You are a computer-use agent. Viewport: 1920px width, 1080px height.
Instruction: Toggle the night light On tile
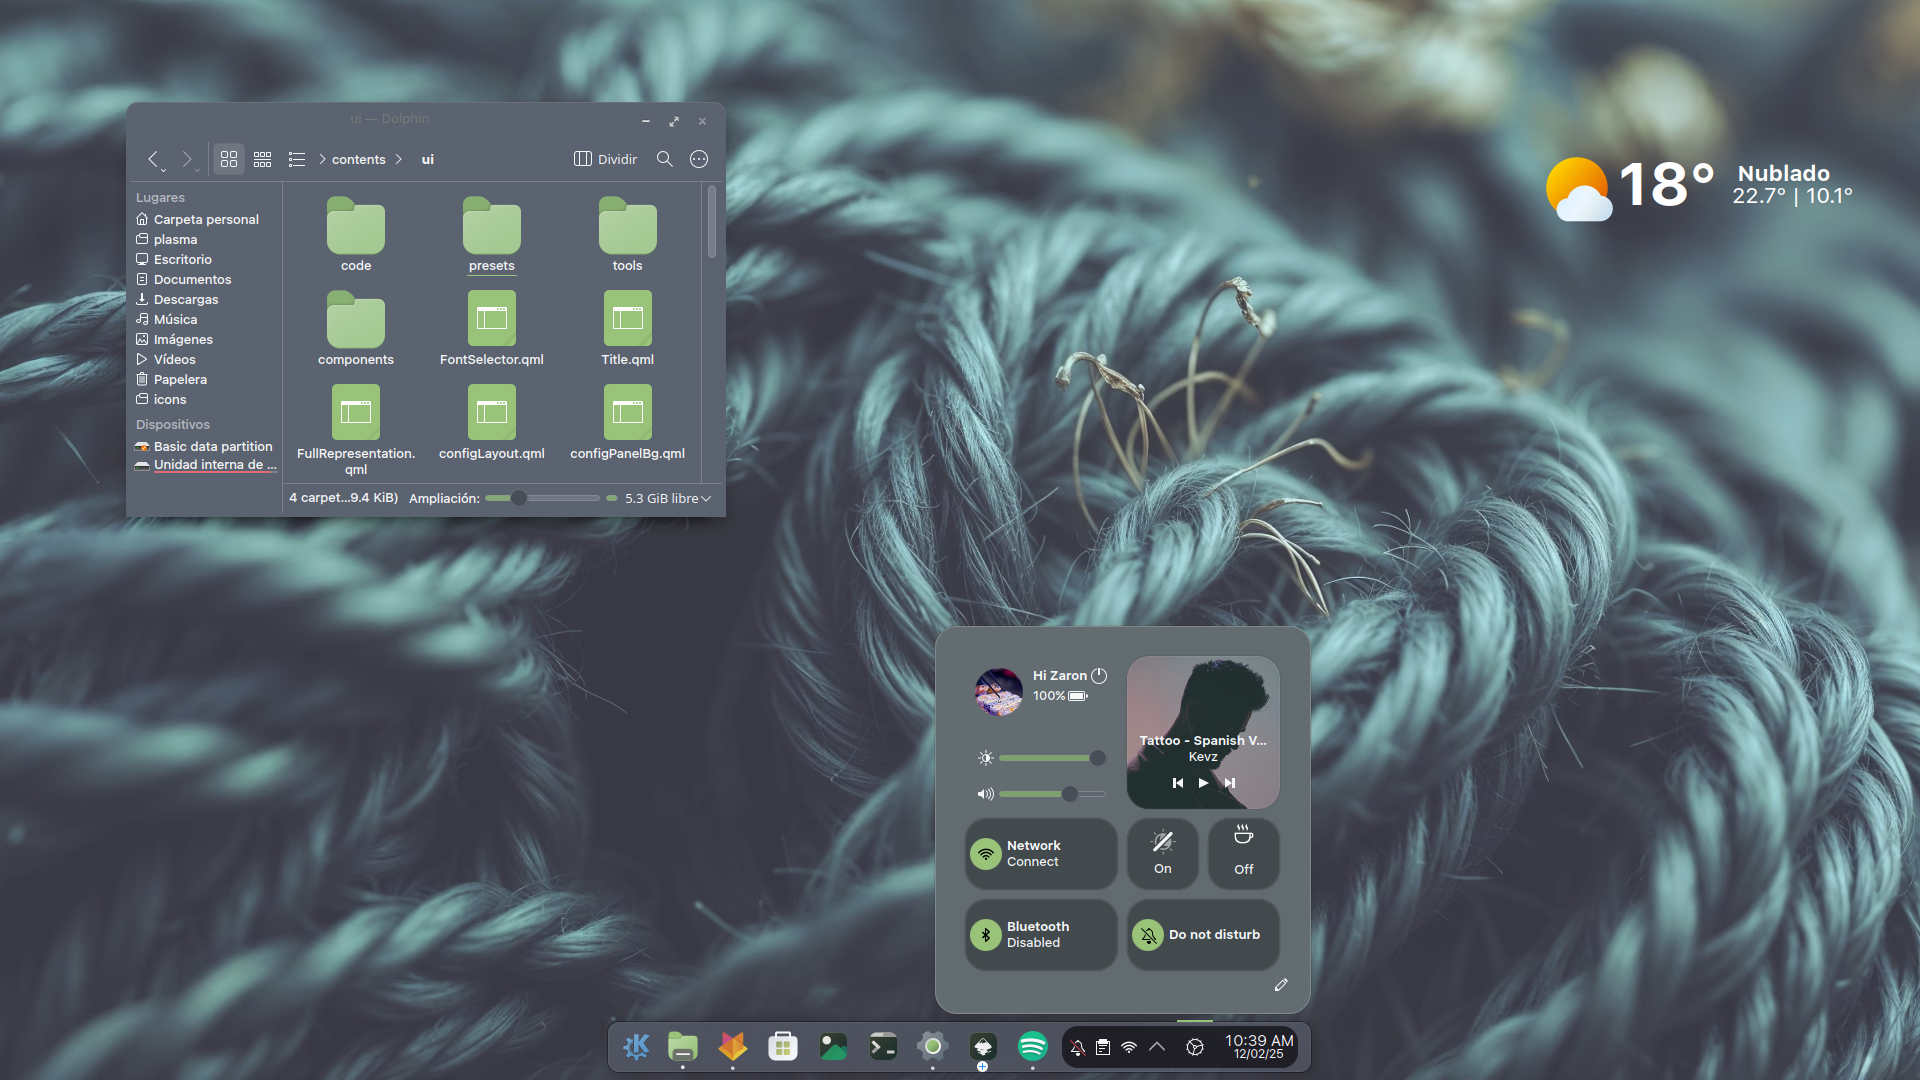click(1163, 854)
